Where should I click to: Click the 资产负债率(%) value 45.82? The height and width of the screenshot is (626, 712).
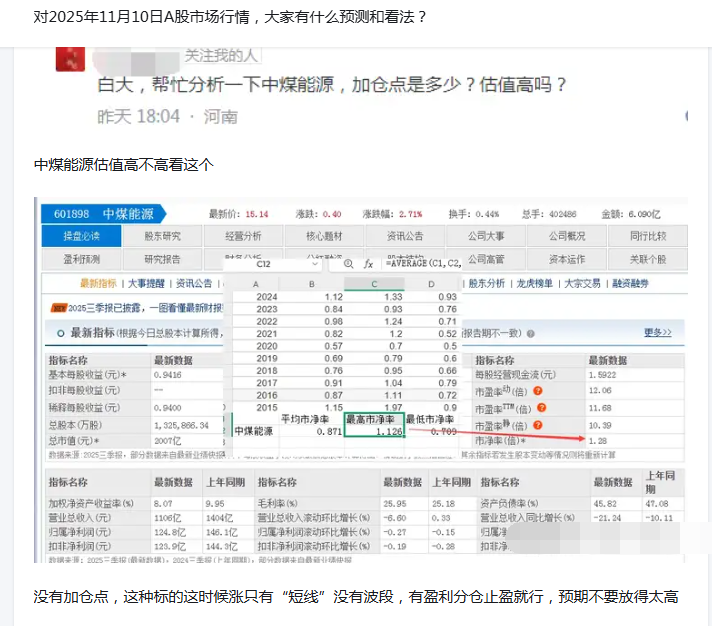605,504
